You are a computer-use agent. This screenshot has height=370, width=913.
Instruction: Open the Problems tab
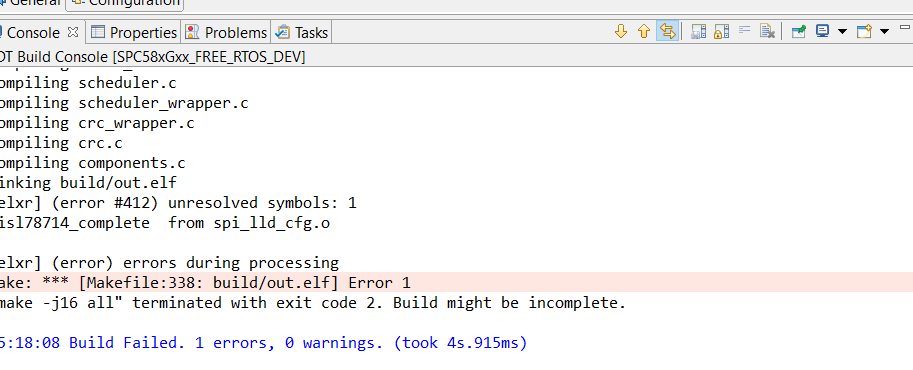click(225, 33)
